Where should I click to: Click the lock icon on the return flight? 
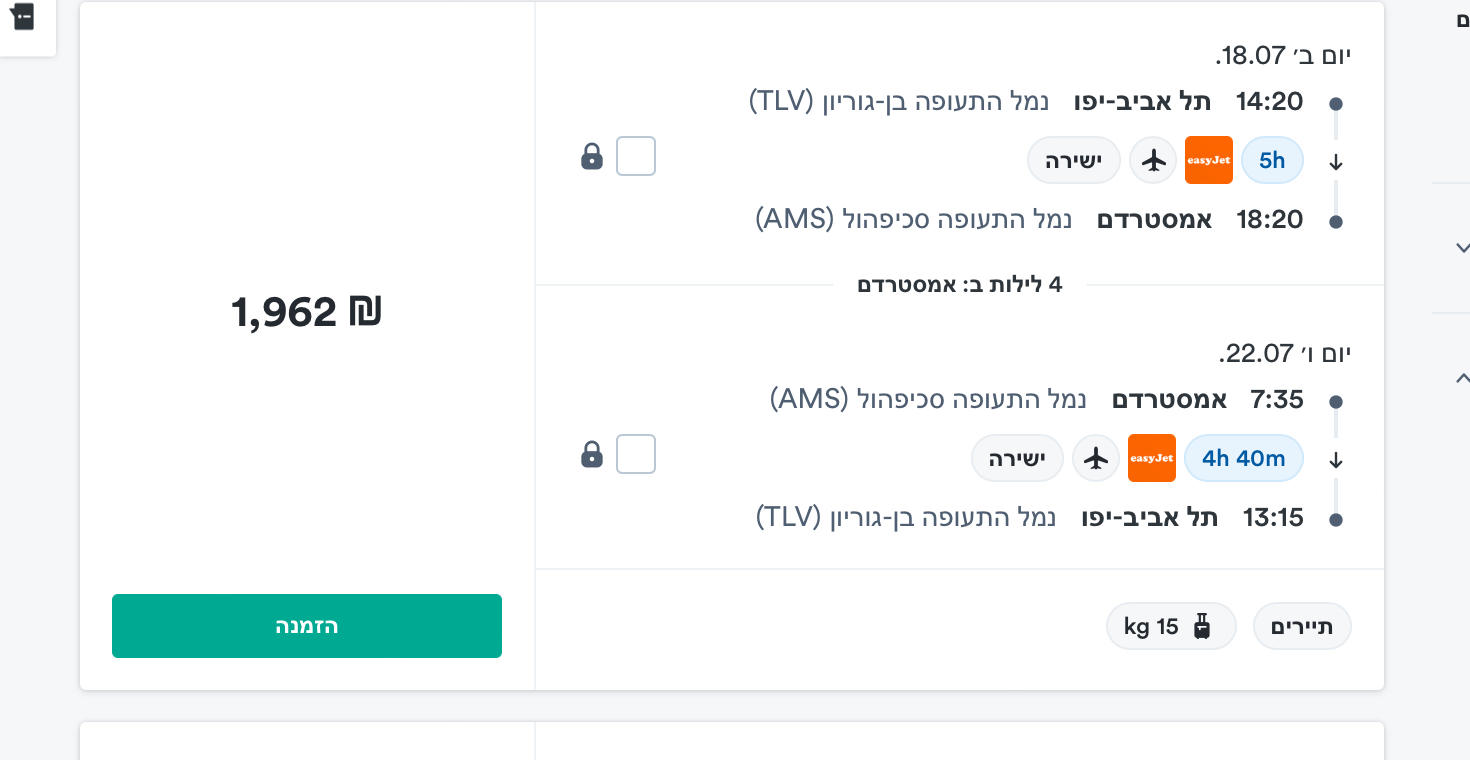coord(592,455)
